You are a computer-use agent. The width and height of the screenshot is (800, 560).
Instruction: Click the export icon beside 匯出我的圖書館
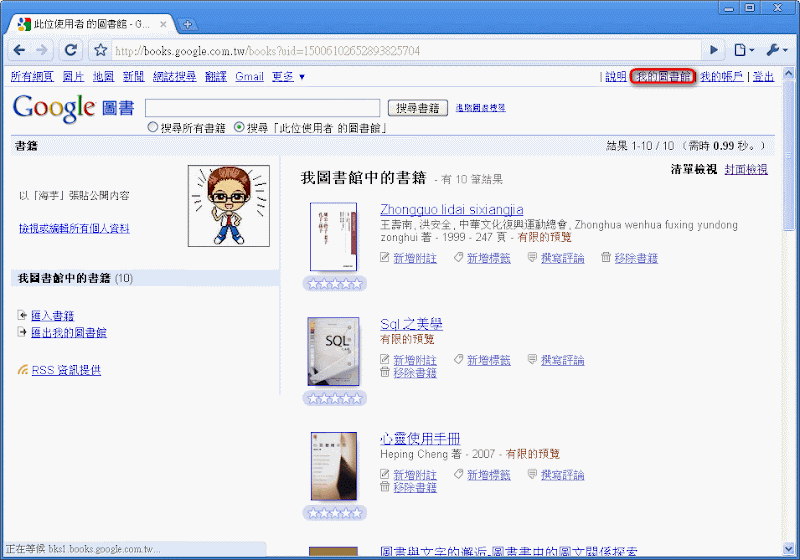click(x=22, y=332)
